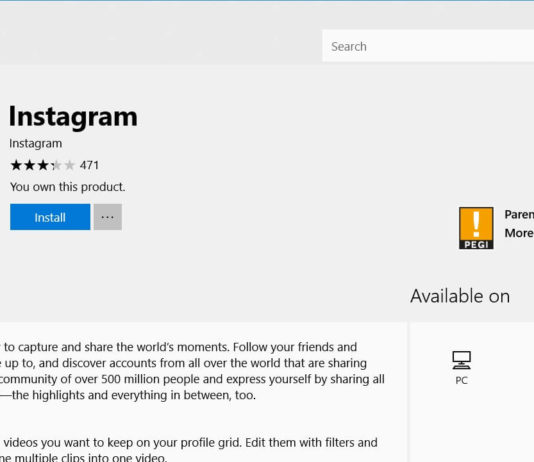Click the 'community of over 500 million people' description line

tap(192, 379)
